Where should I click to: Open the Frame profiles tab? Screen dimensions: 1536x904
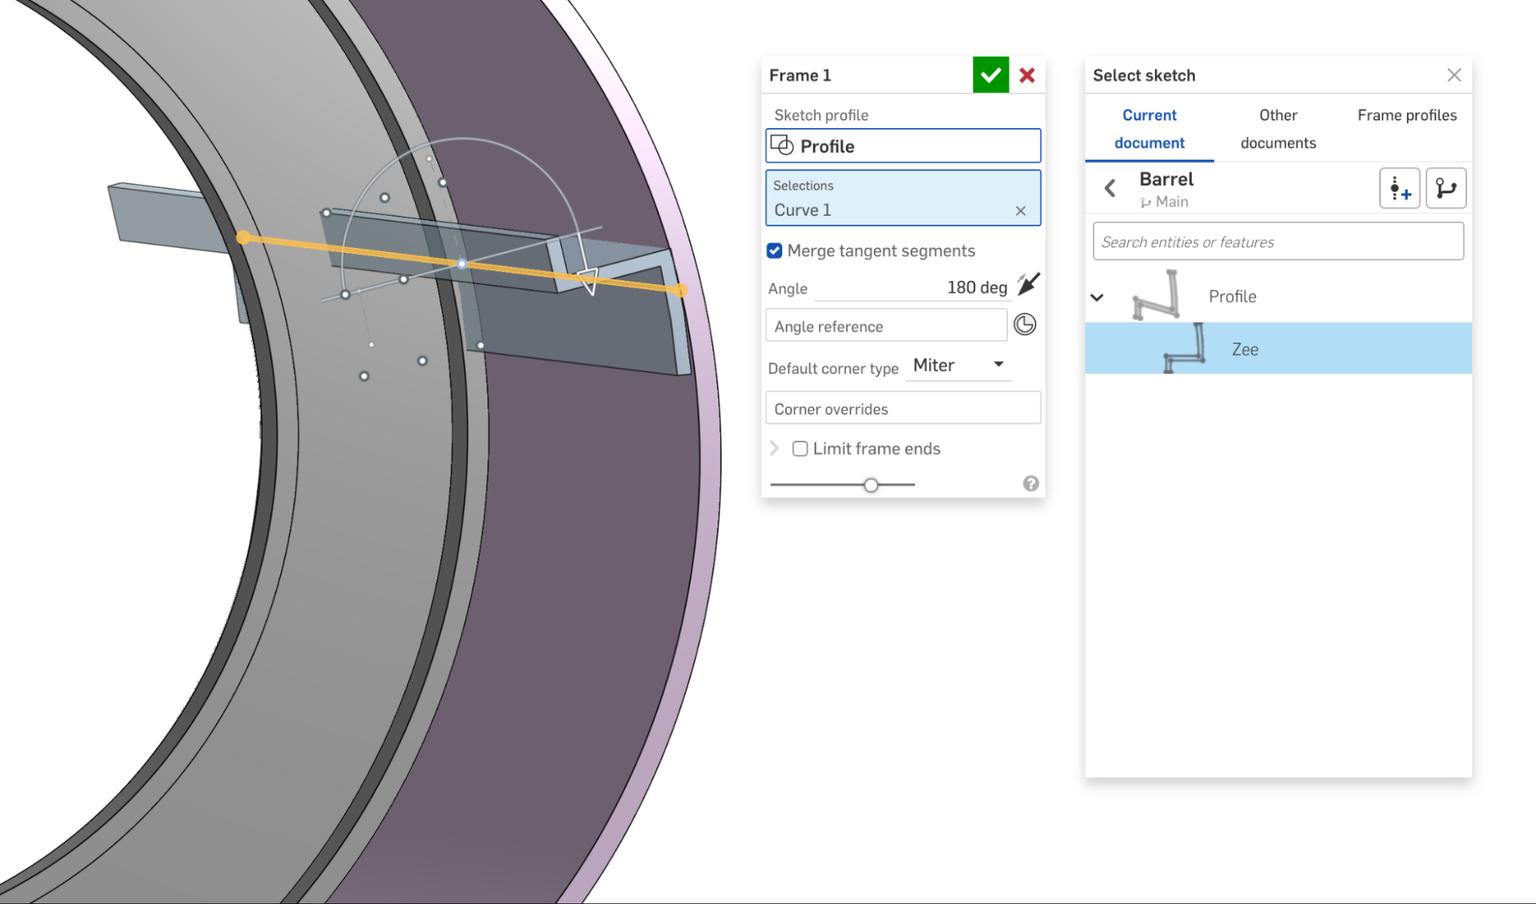point(1406,115)
